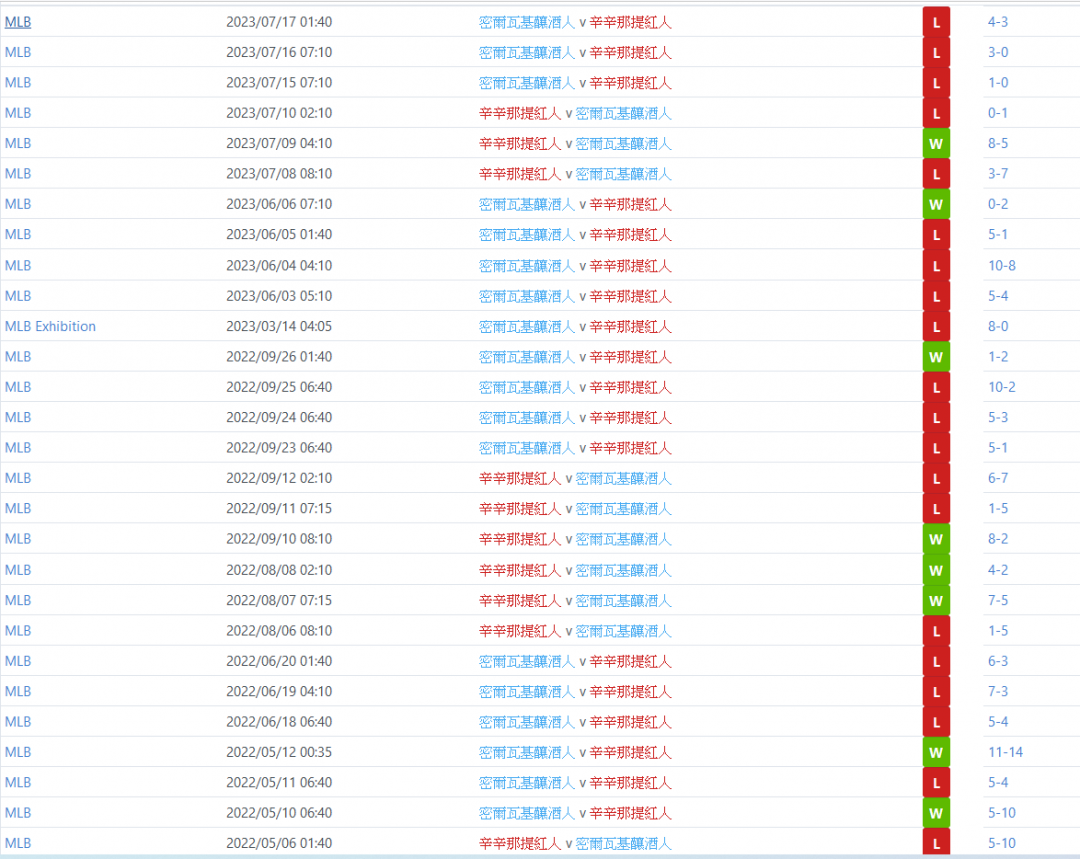
Task: Select the date text 2023/03/14 04:05
Action: [x=279, y=327]
